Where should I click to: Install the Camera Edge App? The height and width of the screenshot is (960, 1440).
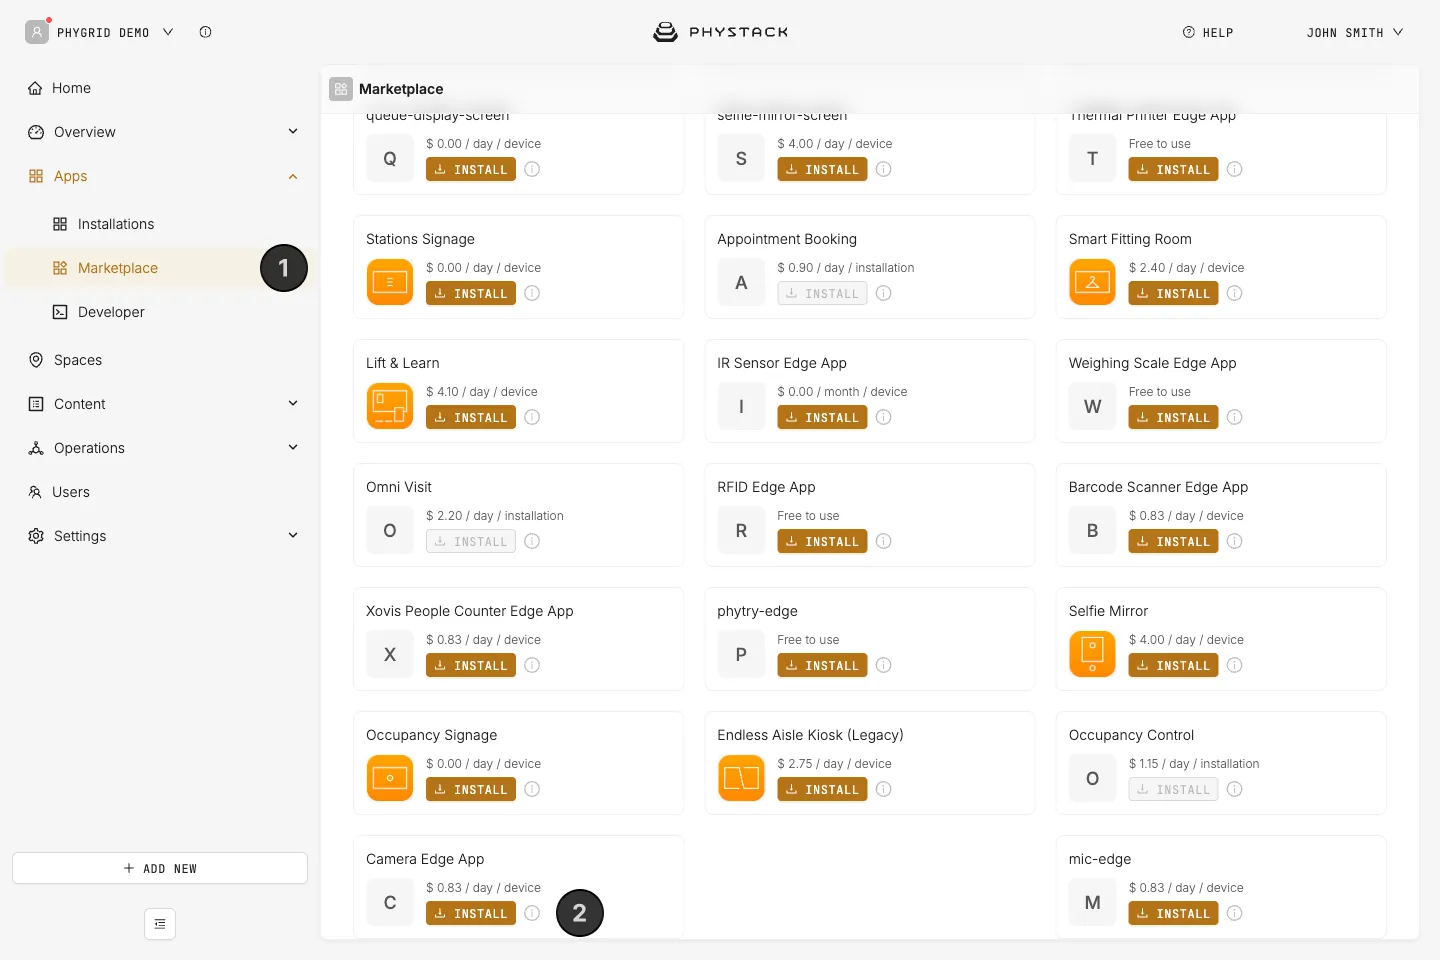point(471,913)
